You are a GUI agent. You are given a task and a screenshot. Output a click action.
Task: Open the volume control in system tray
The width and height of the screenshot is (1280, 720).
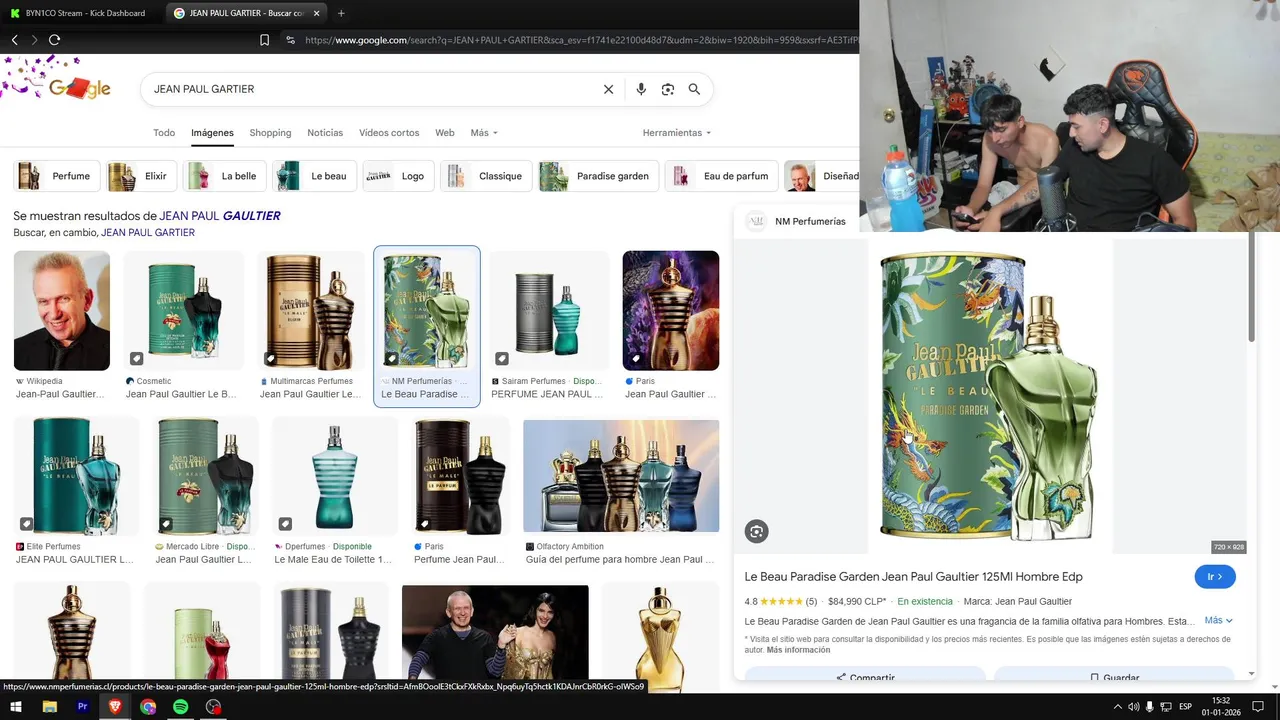pyautogui.click(x=1134, y=707)
